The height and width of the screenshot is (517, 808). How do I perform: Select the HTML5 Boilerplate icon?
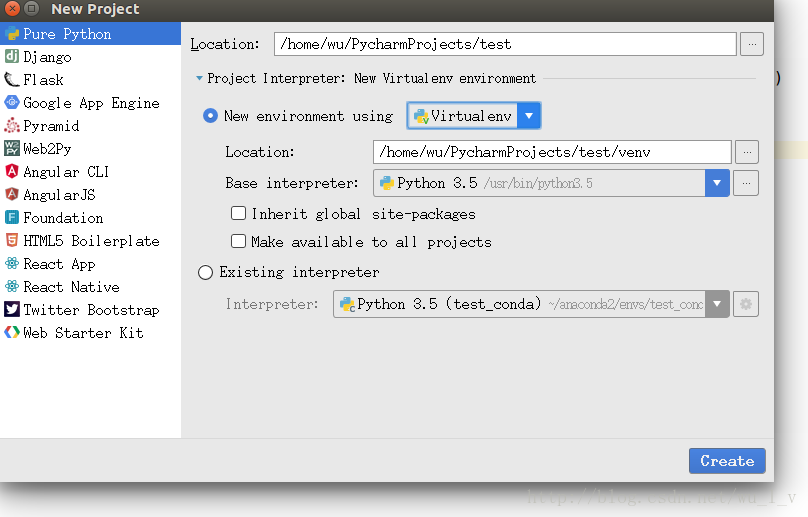[x=12, y=241]
